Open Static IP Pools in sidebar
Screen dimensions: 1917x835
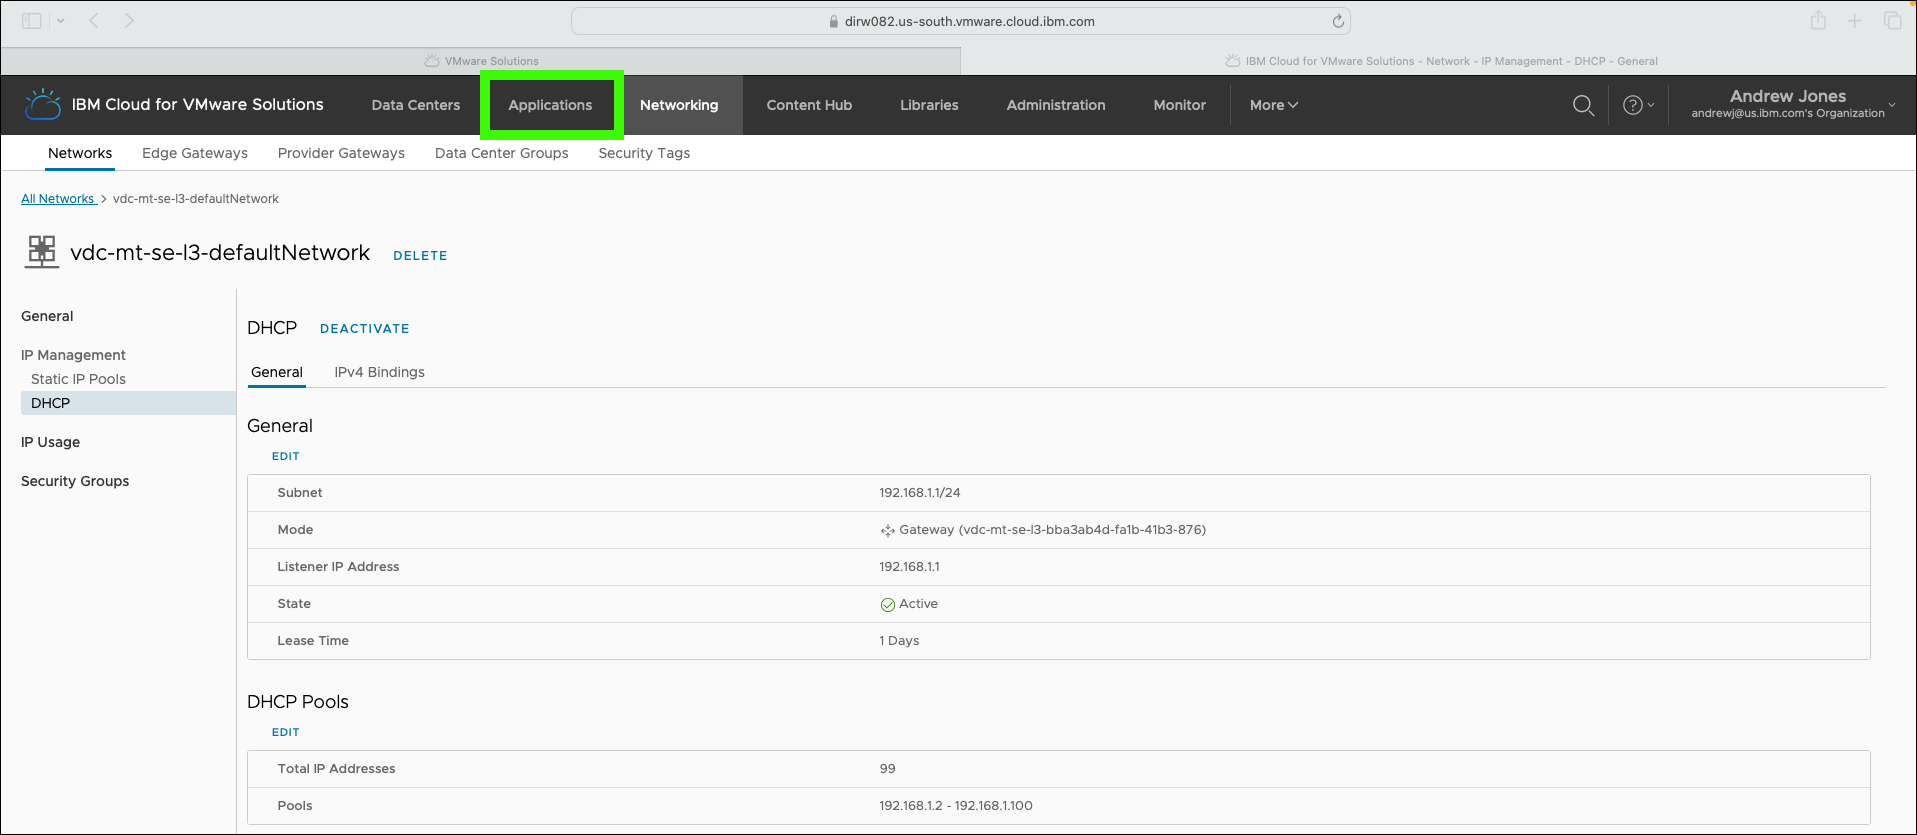tap(78, 379)
